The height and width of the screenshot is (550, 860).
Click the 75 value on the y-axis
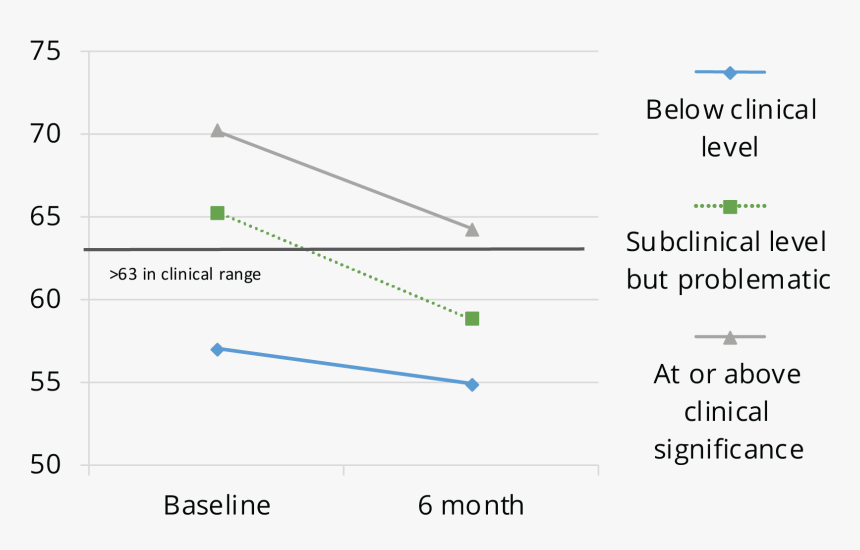46,51
